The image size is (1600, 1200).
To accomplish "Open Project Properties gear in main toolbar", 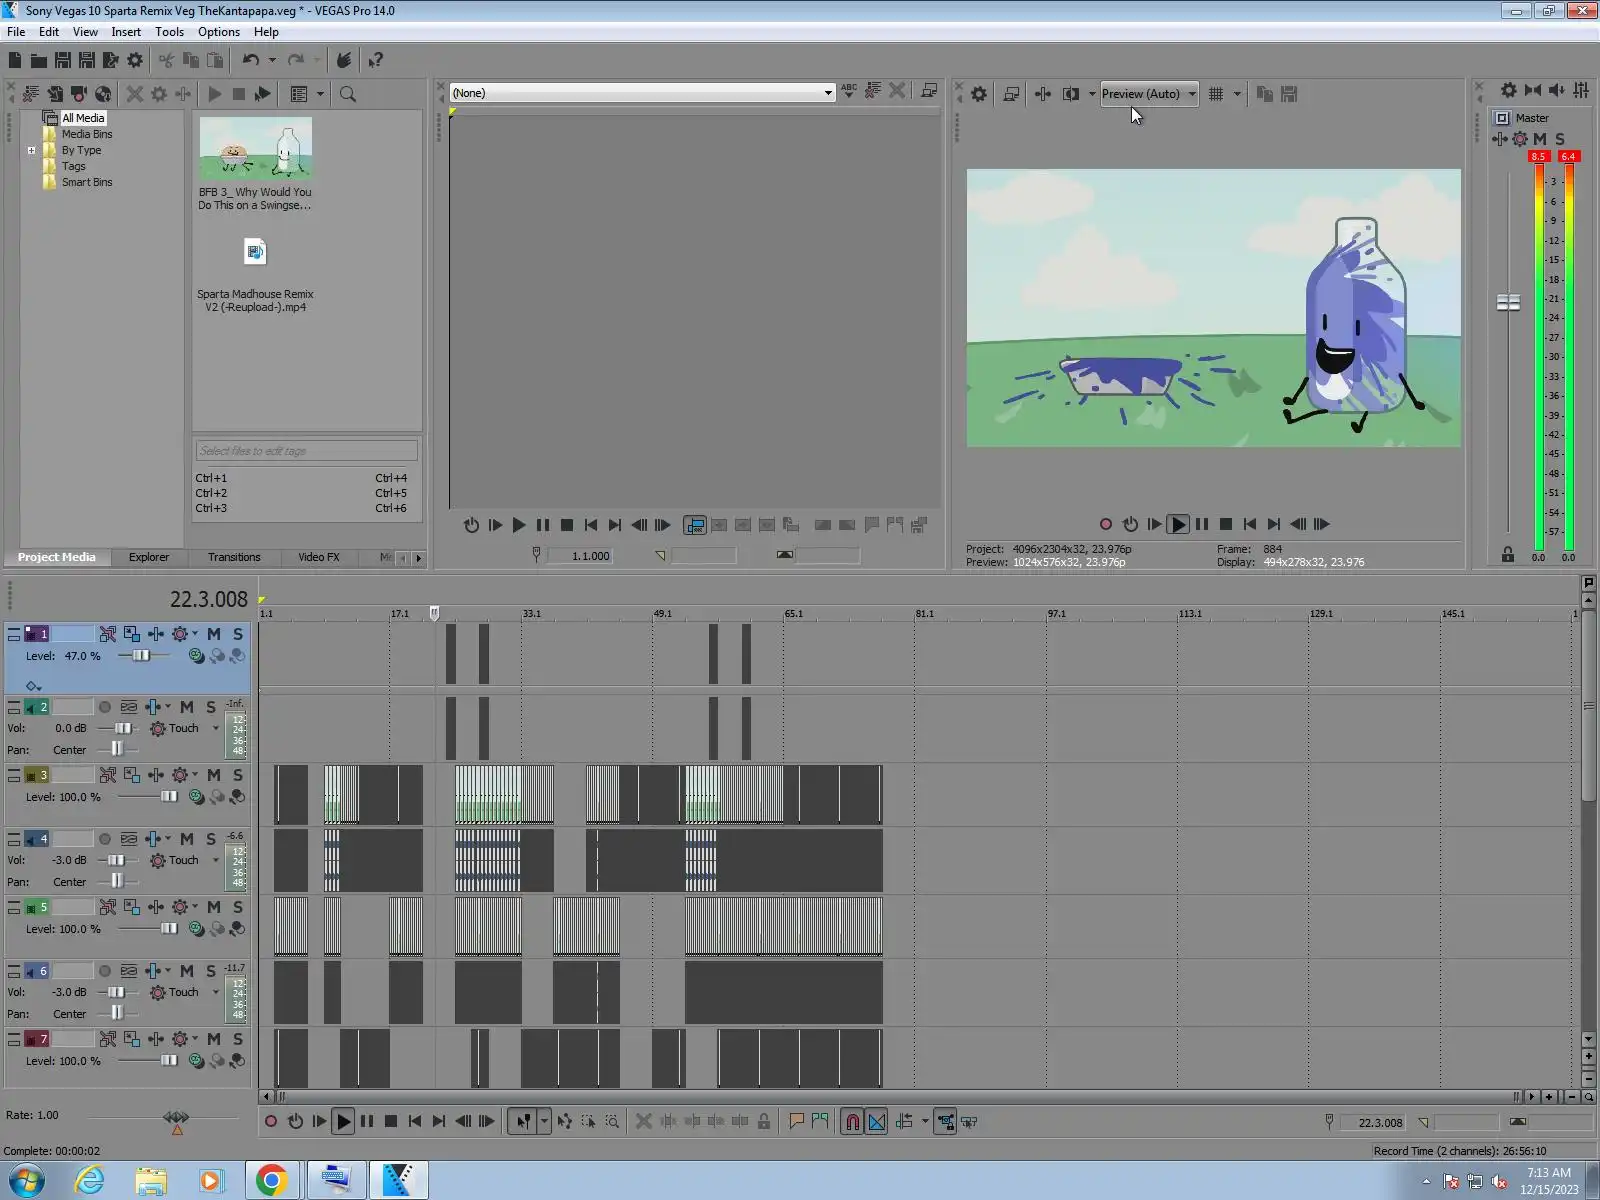I will tap(135, 61).
